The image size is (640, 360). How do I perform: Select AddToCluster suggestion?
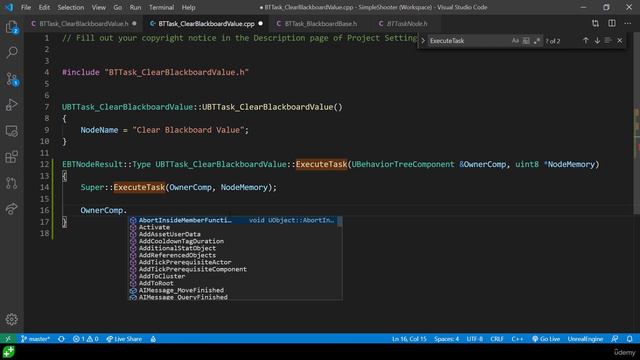point(233,276)
